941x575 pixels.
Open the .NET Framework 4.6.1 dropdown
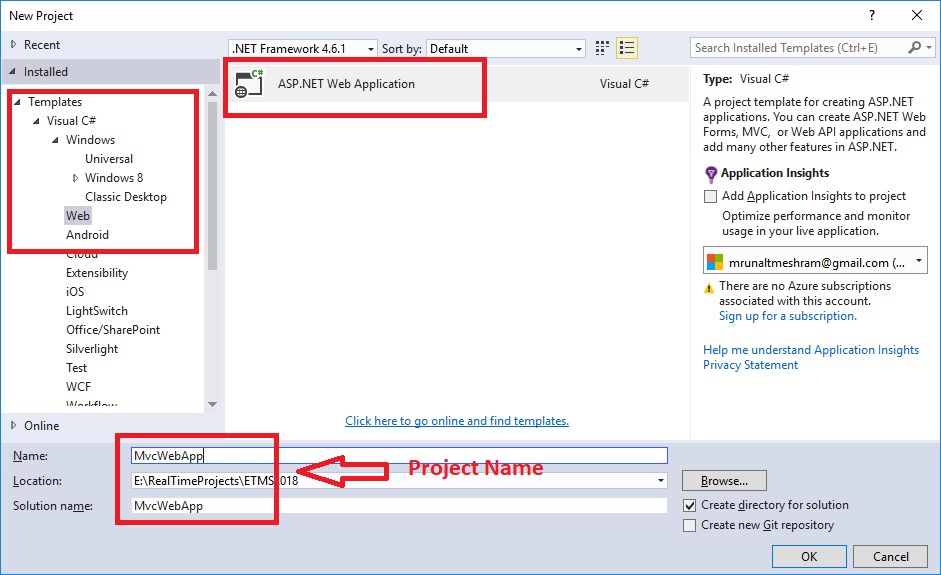point(303,49)
